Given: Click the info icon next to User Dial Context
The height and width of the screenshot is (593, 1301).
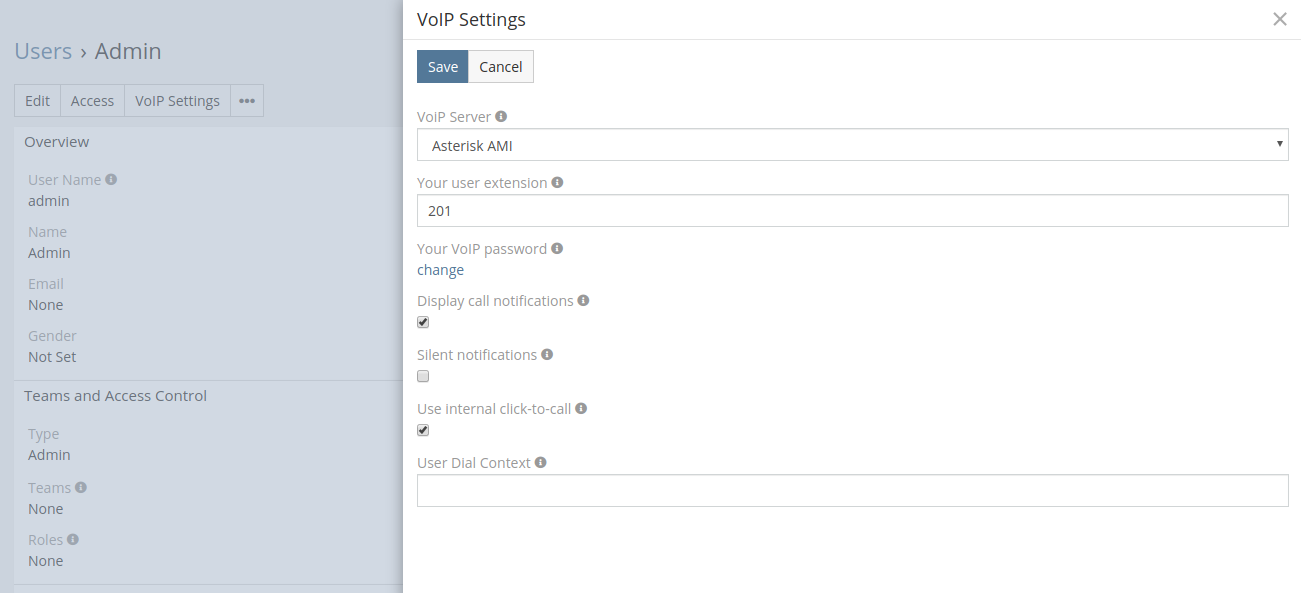Looking at the screenshot, I should (x=540, y=462).
